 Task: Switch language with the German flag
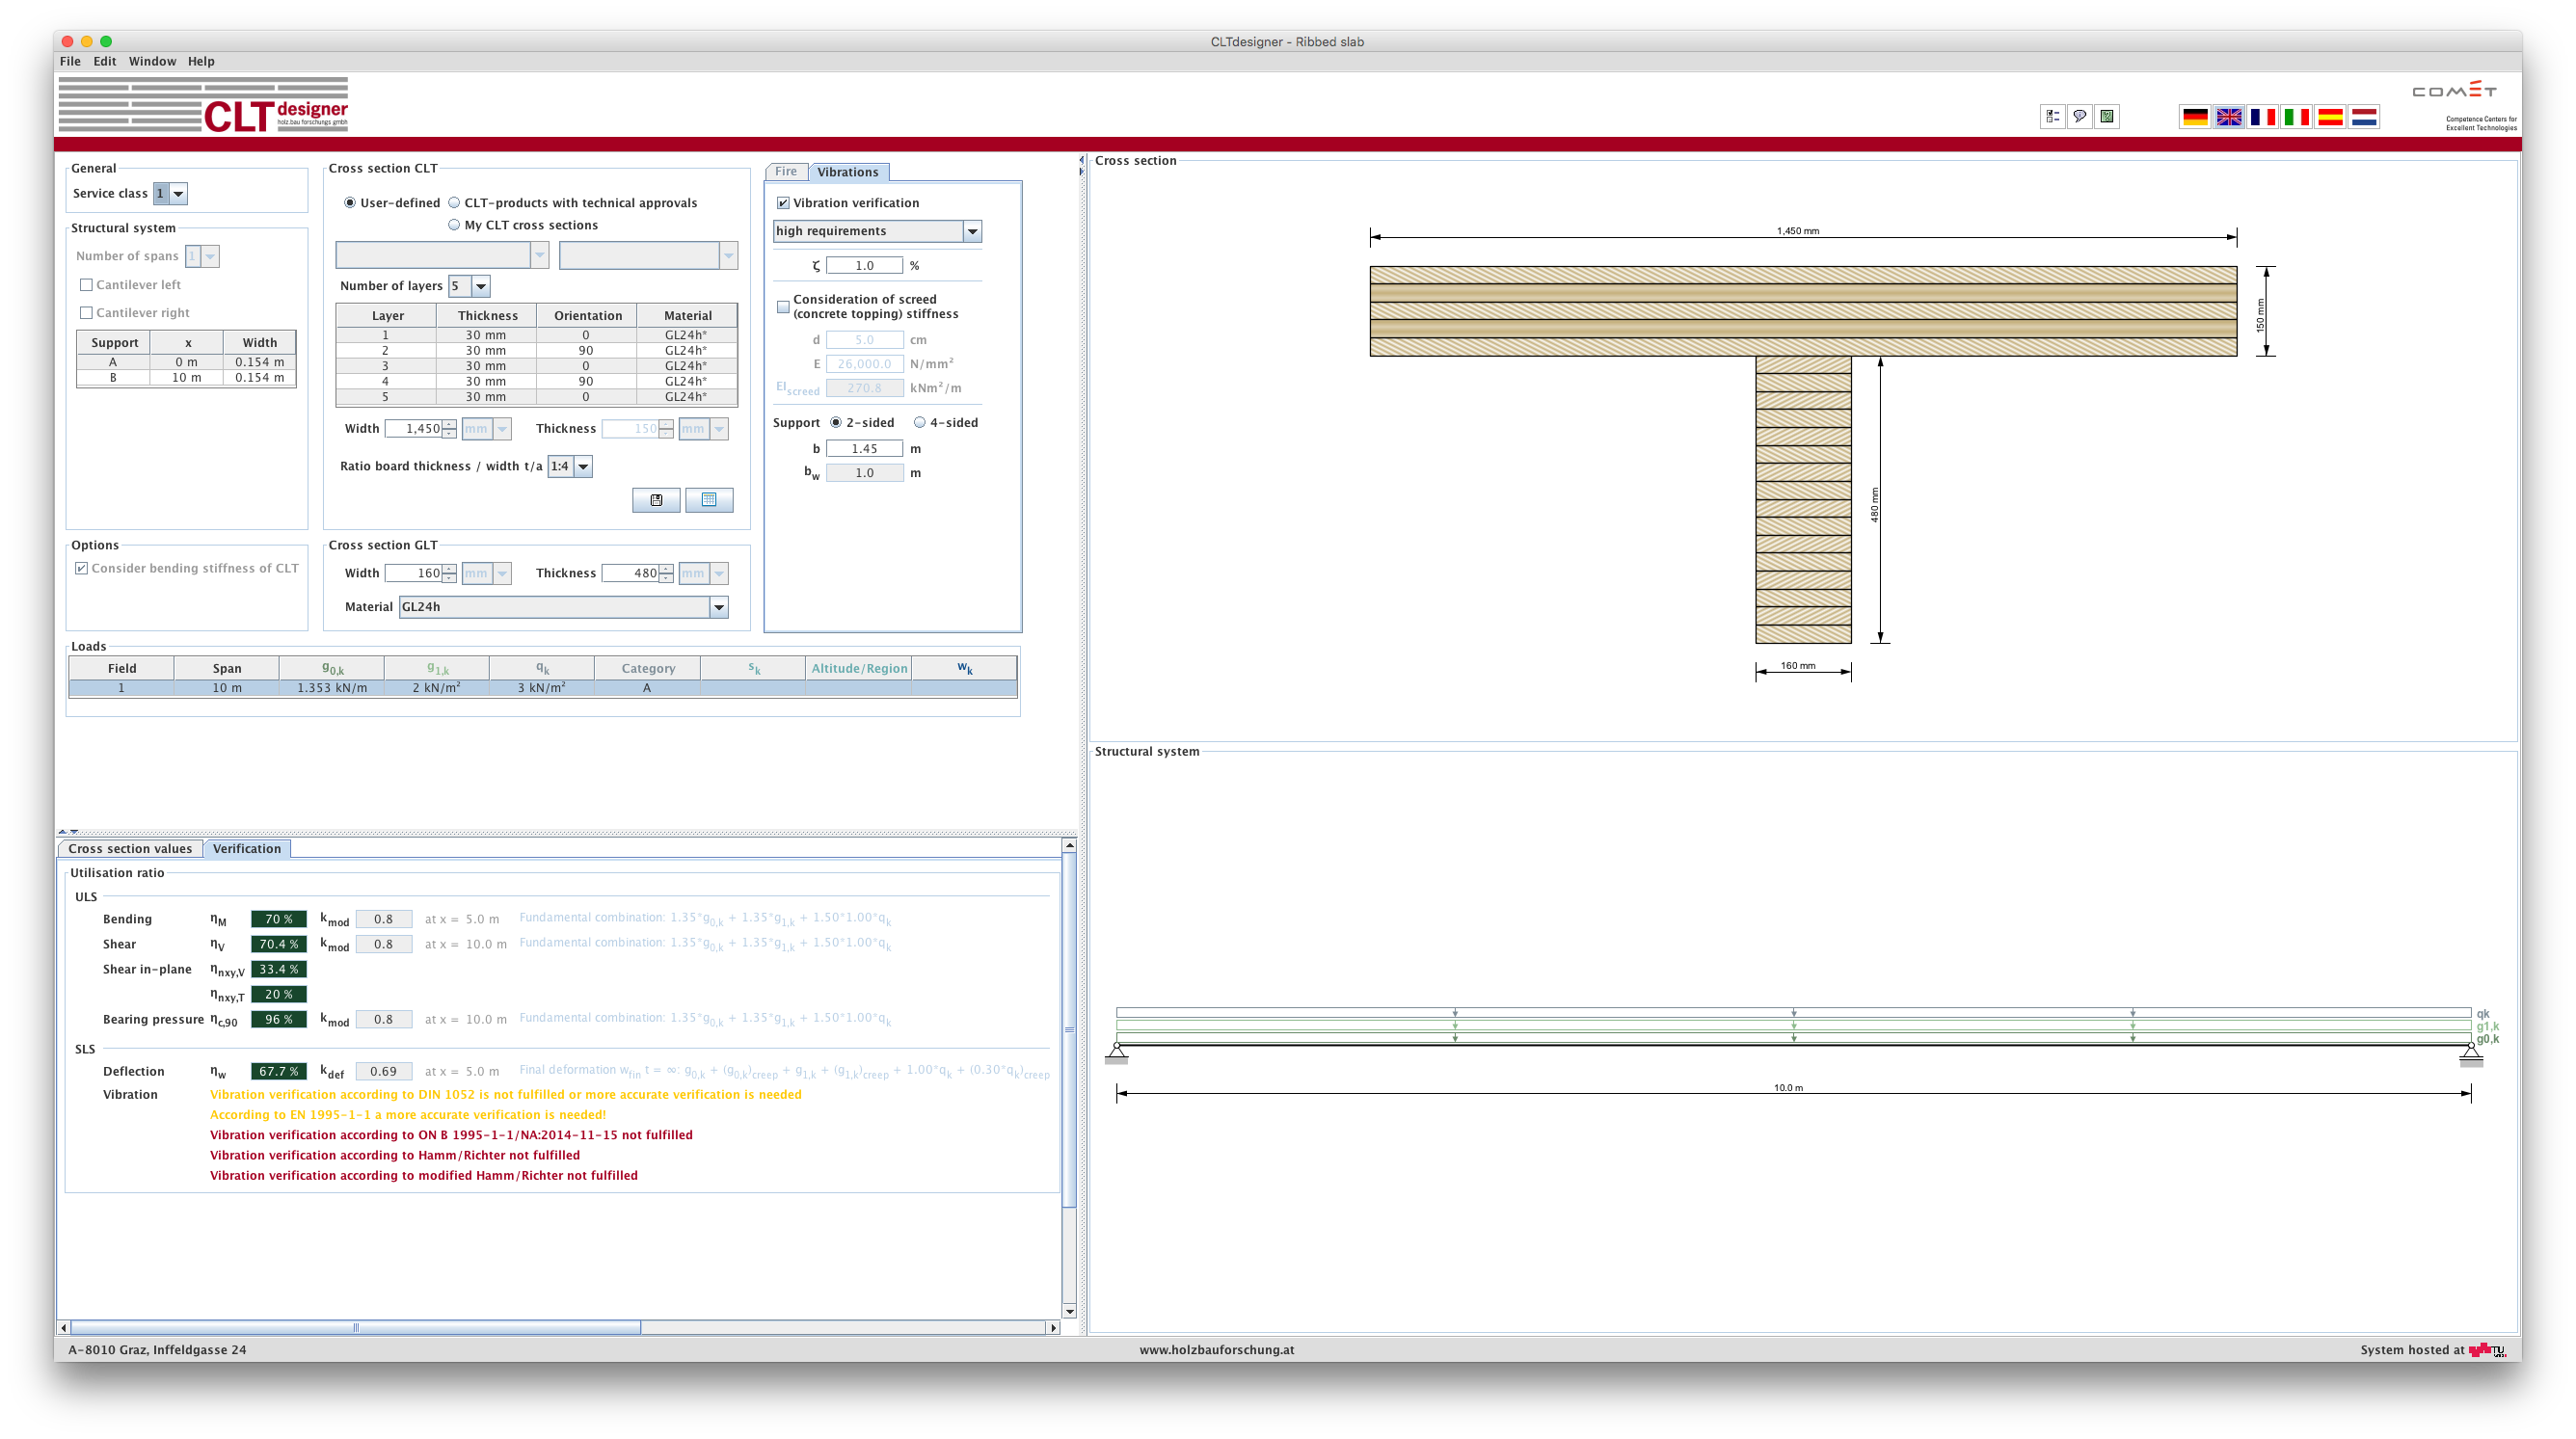2194,117
